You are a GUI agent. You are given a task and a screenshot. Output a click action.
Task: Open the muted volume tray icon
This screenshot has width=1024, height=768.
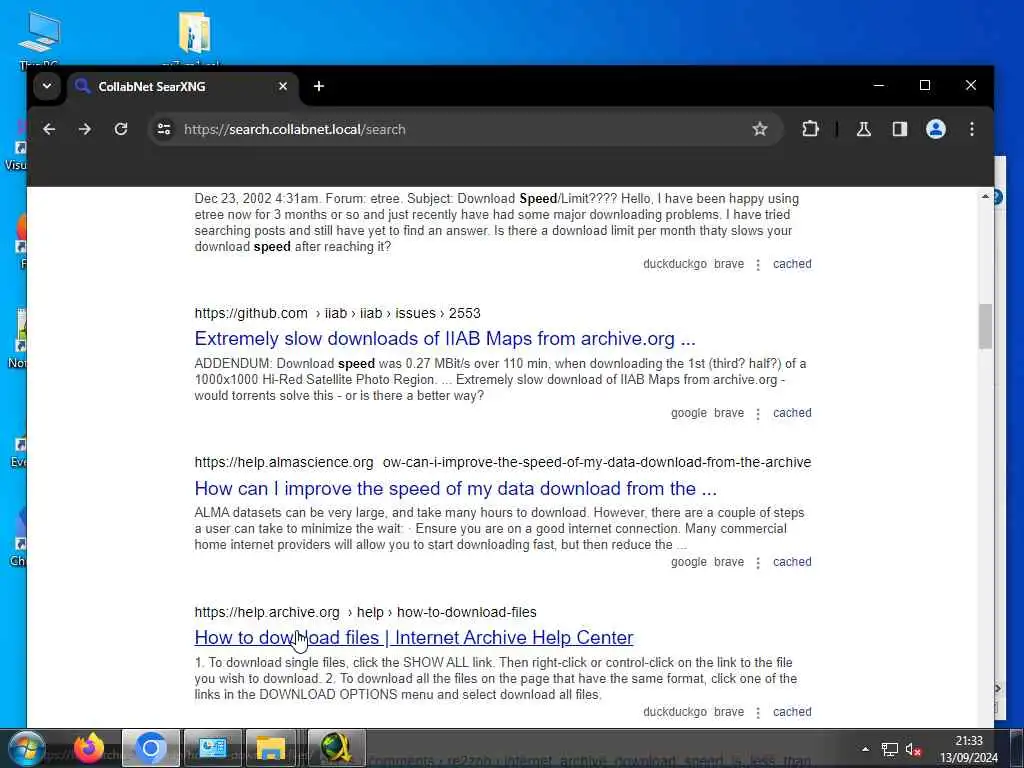pos(913,749)
